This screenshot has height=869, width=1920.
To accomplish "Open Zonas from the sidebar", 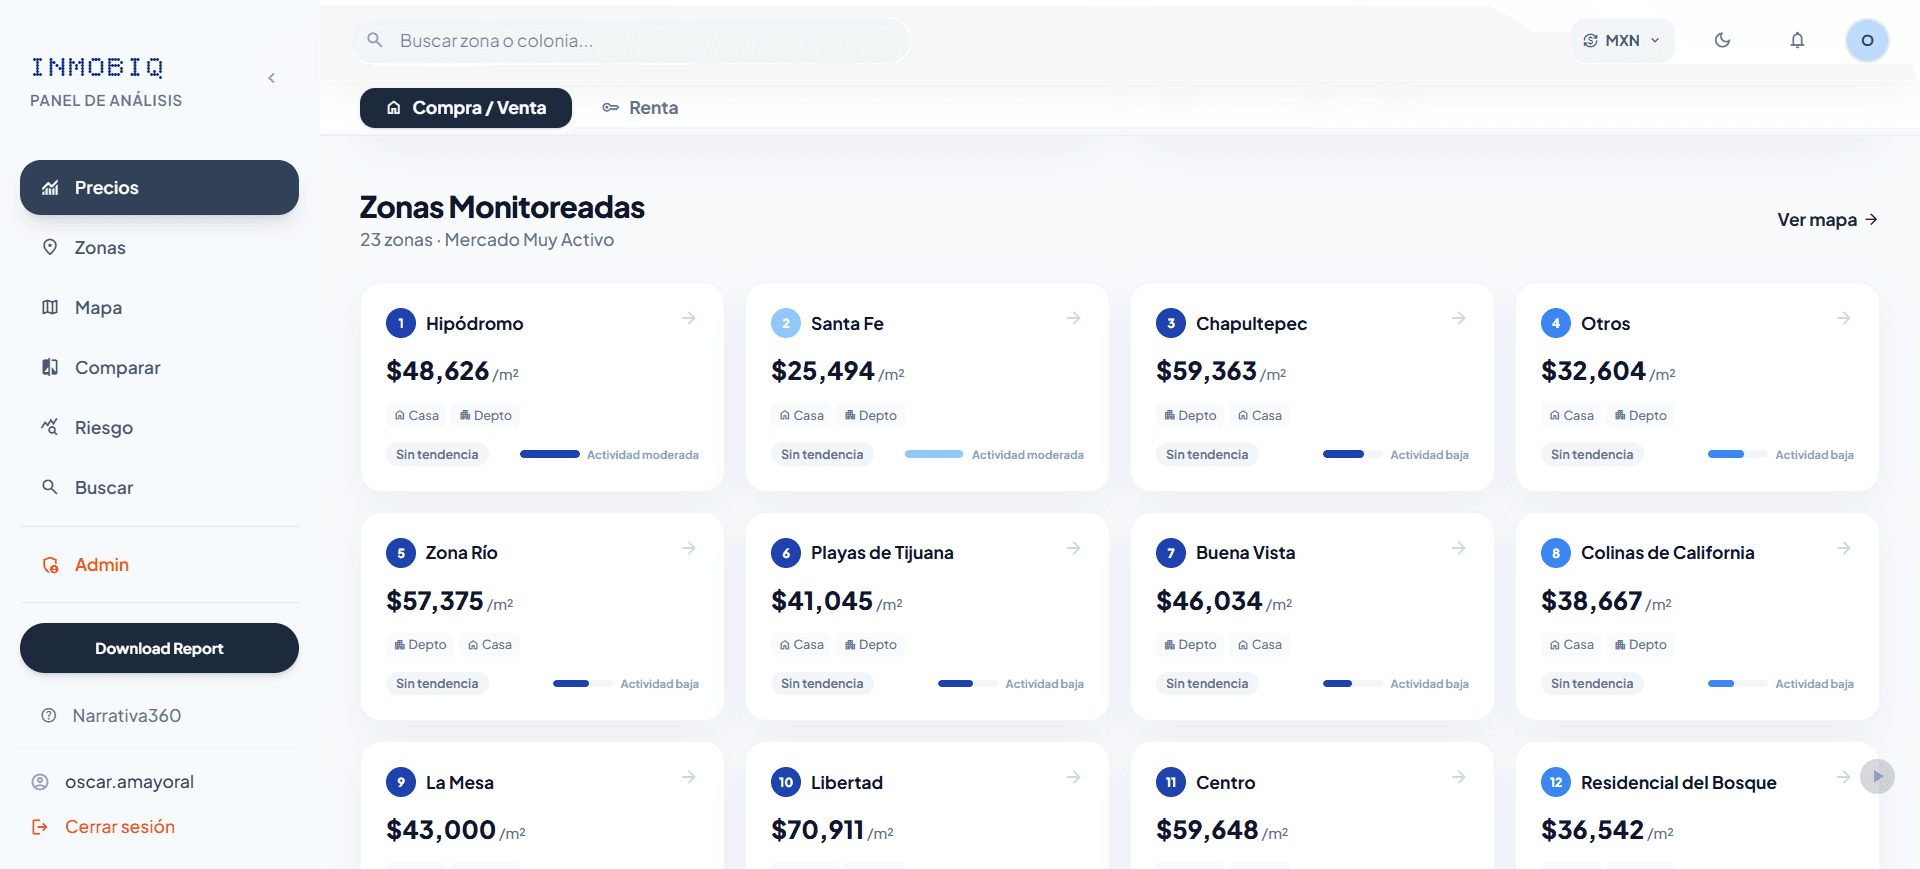I will click(x=100, y=248).
